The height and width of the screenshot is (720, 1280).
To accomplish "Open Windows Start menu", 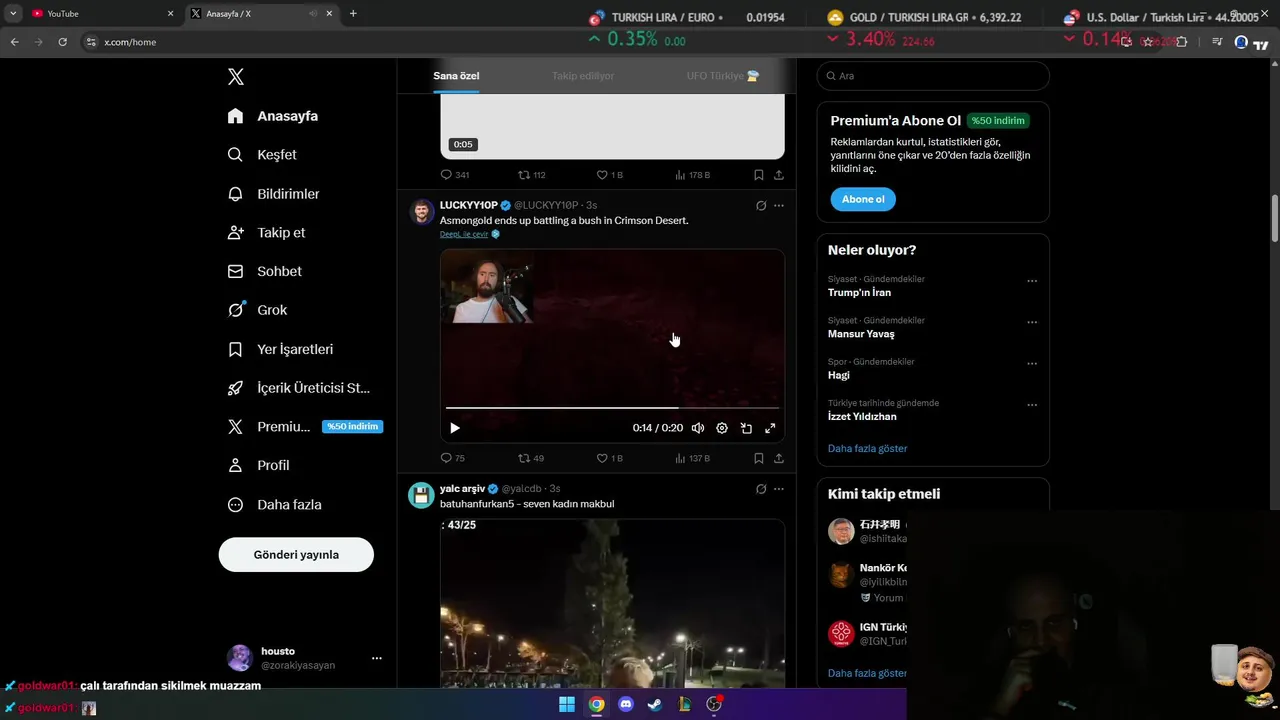I will click(567, 704).
